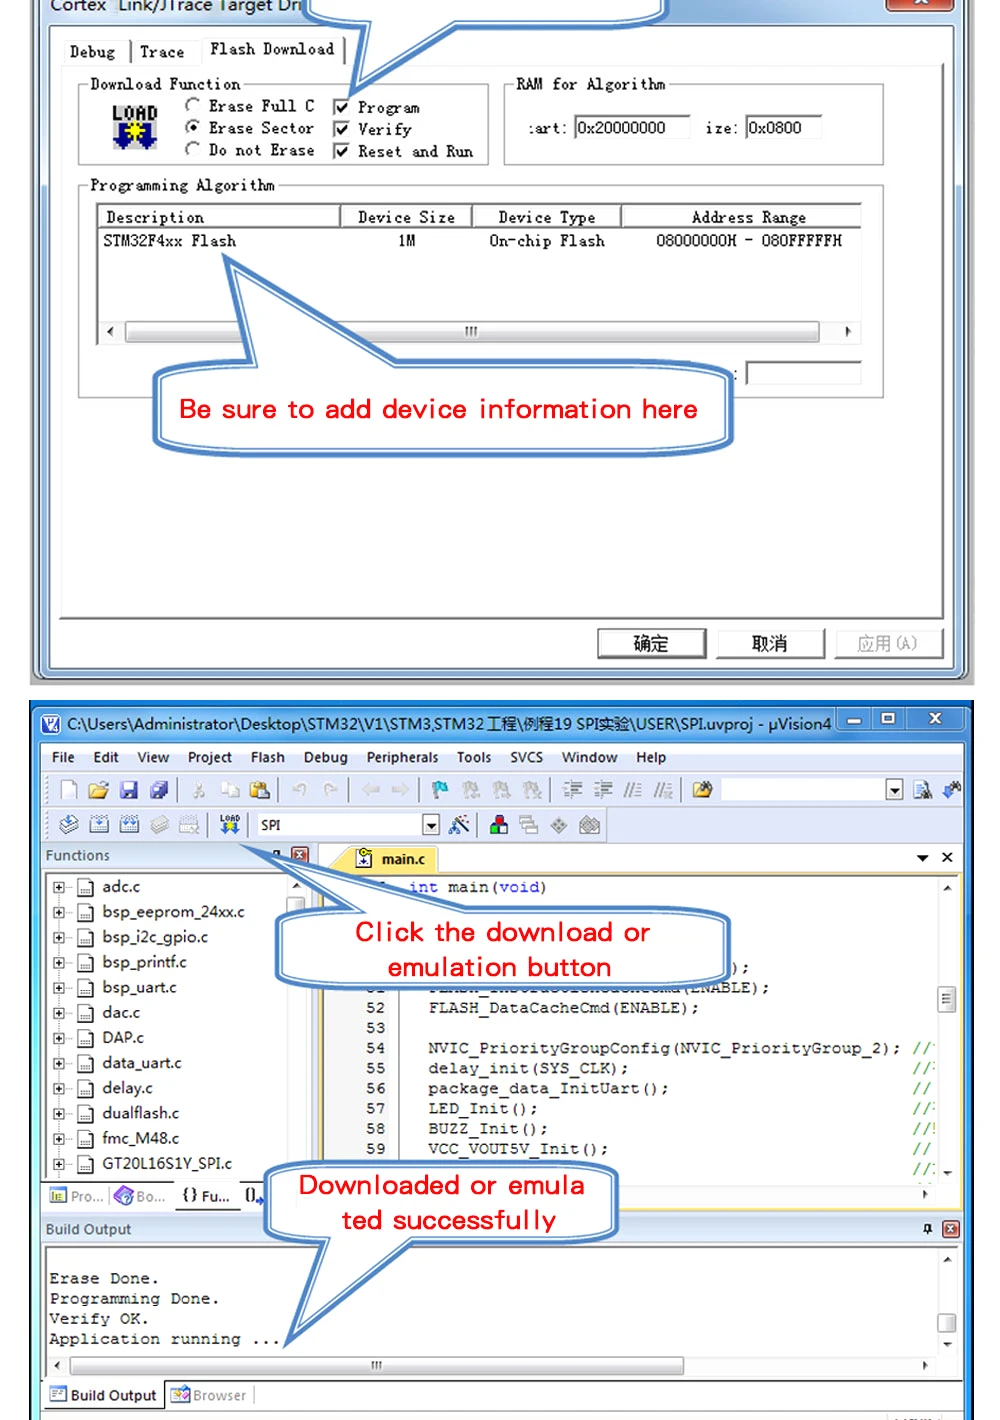The height and width of the screenshot is (1420, 1000).
Task: Select the STM32F4xx Flash algorithm row
Action: click(x=478, y=241)
